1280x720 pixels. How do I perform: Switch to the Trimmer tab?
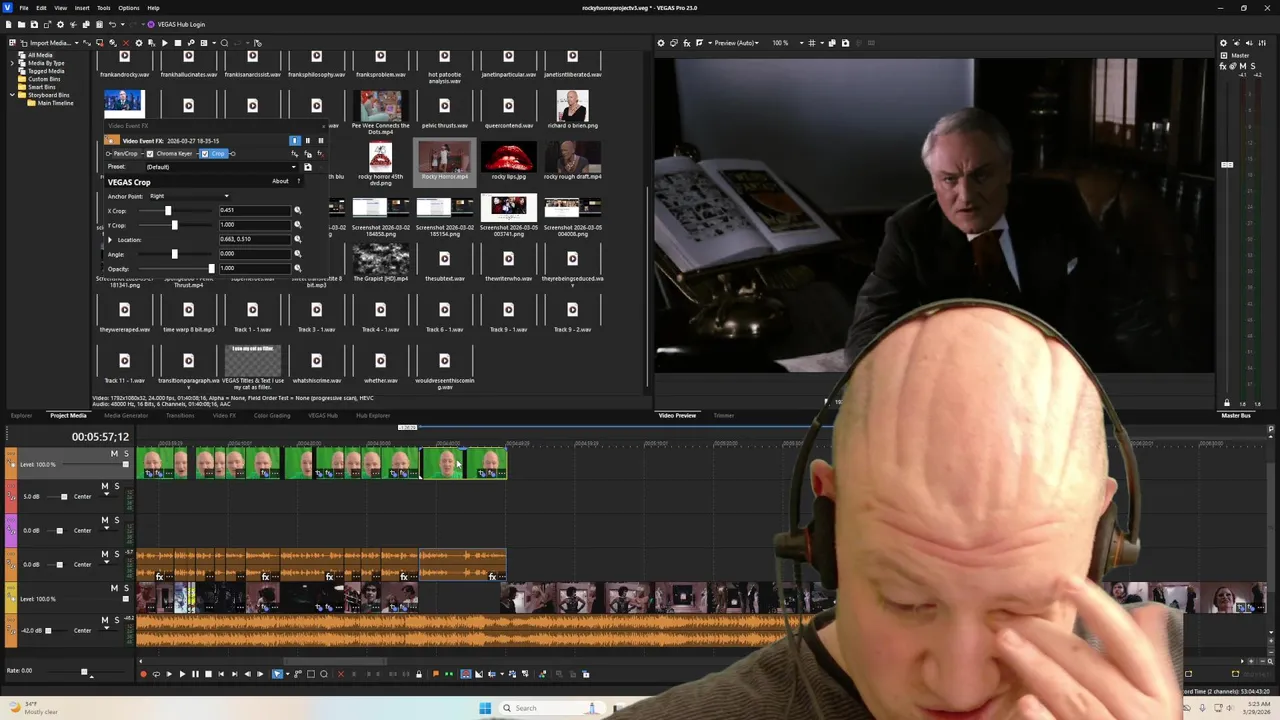click(724, 415)
